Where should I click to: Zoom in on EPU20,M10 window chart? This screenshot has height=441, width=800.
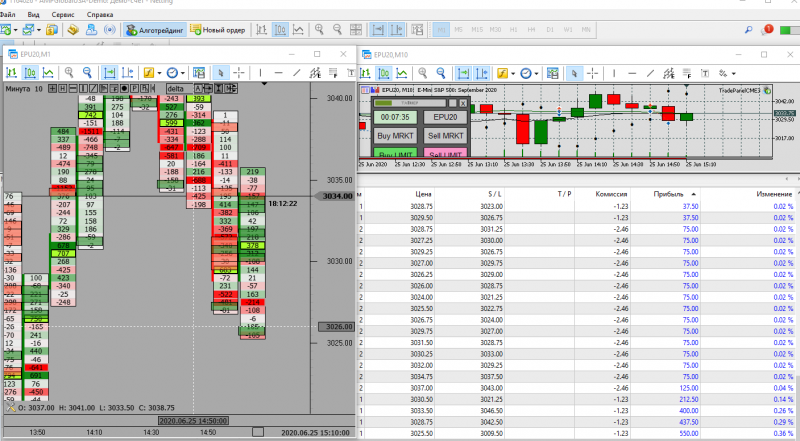point(422,74)
